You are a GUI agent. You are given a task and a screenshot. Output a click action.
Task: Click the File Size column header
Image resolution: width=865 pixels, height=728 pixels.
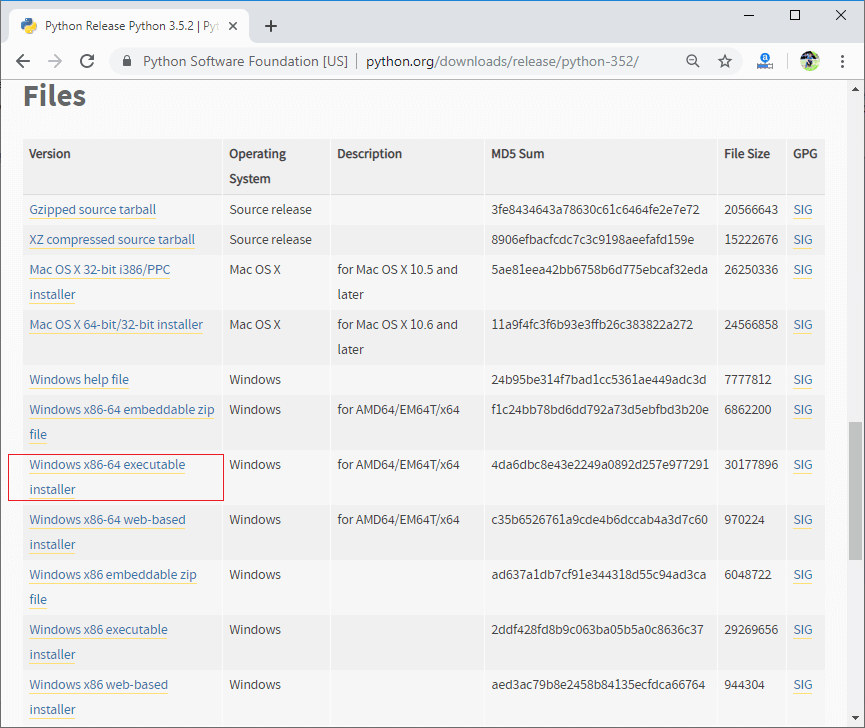pyautogui.click(x=747, y=154)
